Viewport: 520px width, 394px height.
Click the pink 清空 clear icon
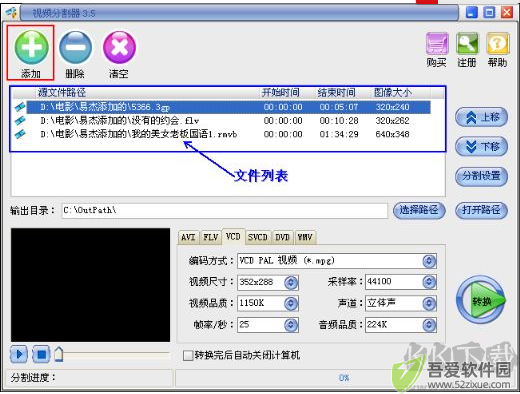119,47
